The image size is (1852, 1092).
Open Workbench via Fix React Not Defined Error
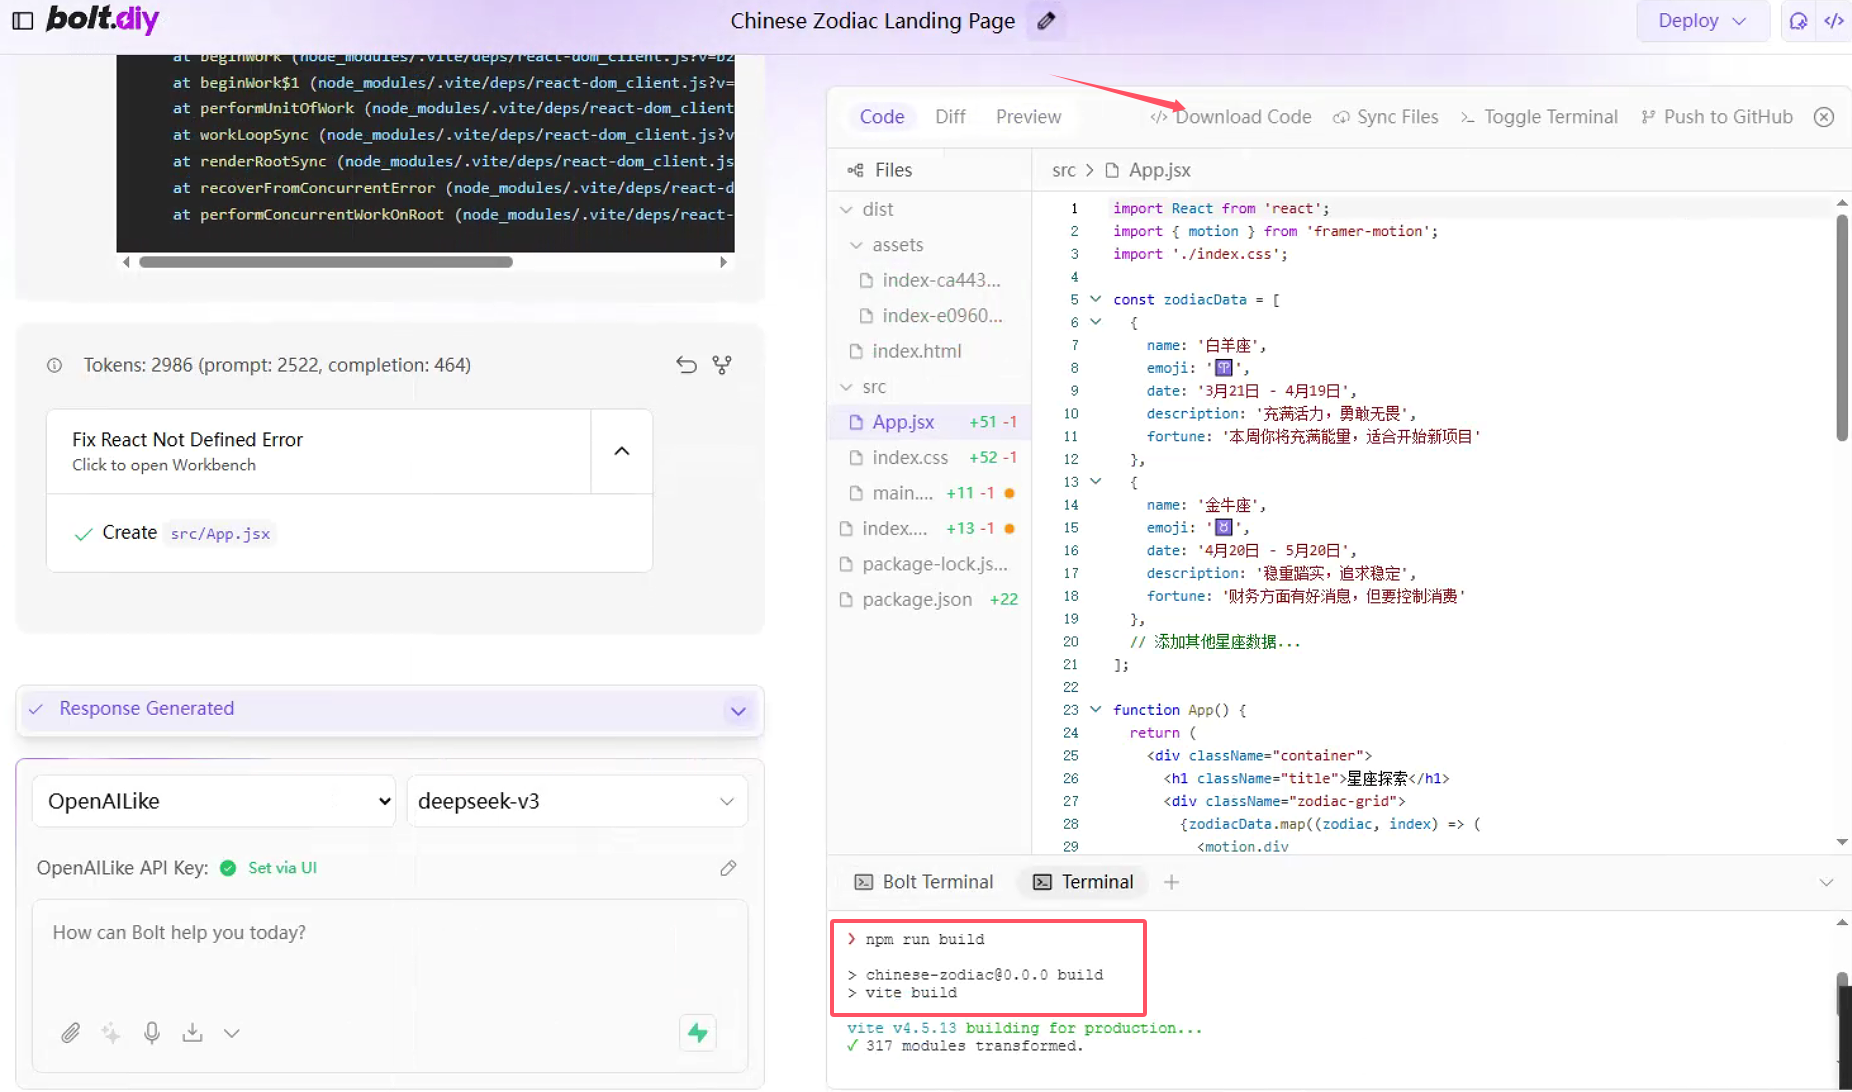click(318, 451)
